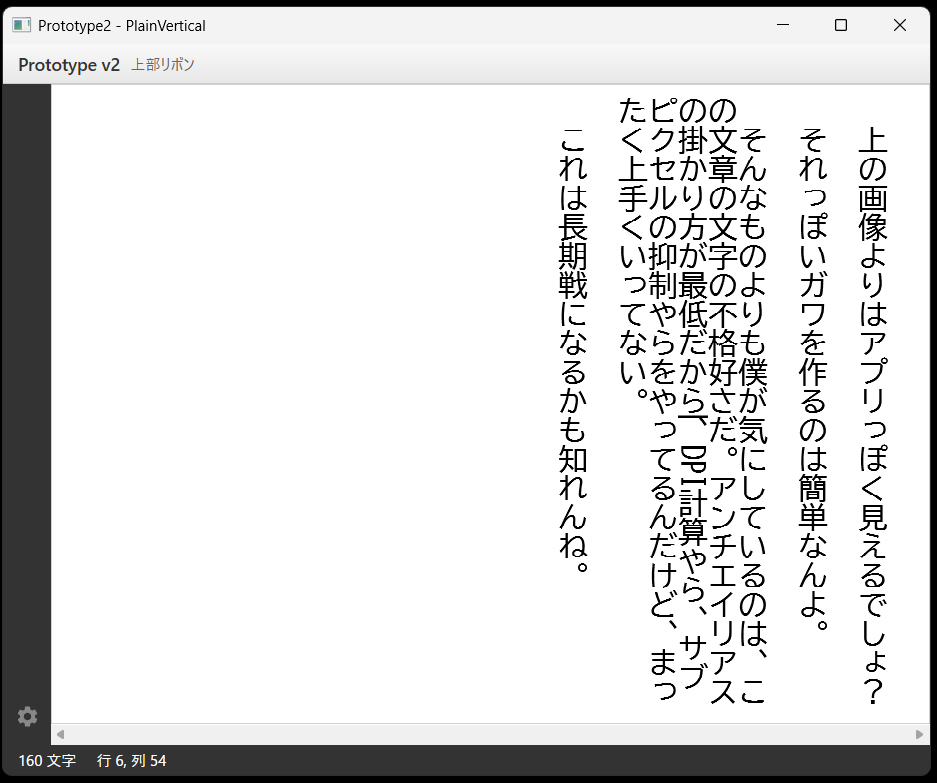Viewport: 937px width, 783px height.
Task: Maximize the Prototype2 window
Action: tap(841, 25)
